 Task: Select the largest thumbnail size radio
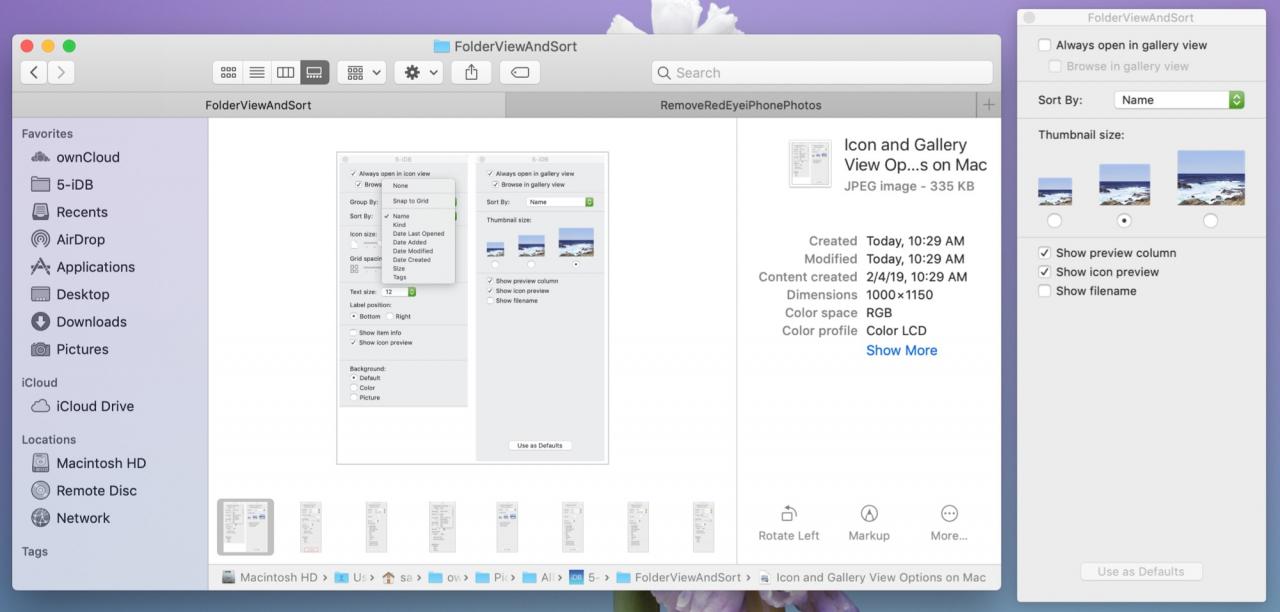tap(1211, 220)
